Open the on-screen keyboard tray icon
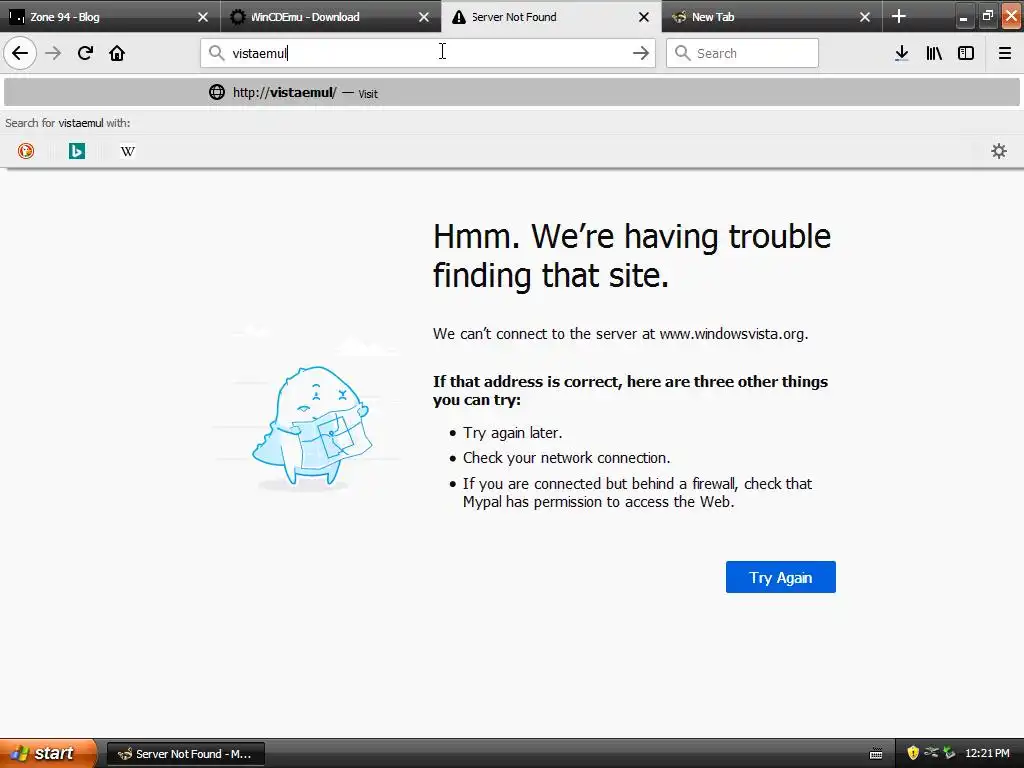Screen dimensions: 1024x768 876,754
